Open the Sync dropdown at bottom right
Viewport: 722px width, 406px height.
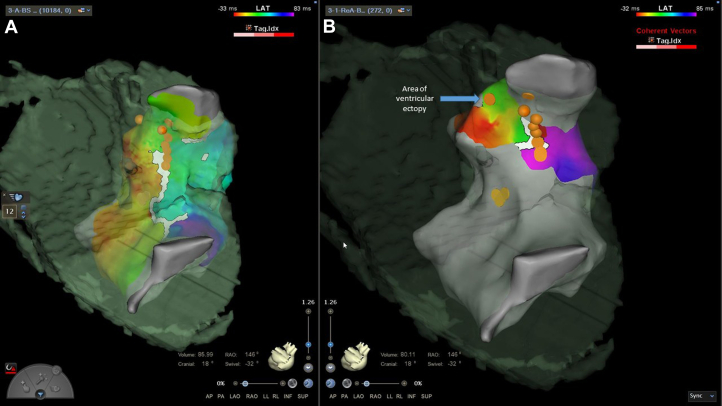point(702,396)
